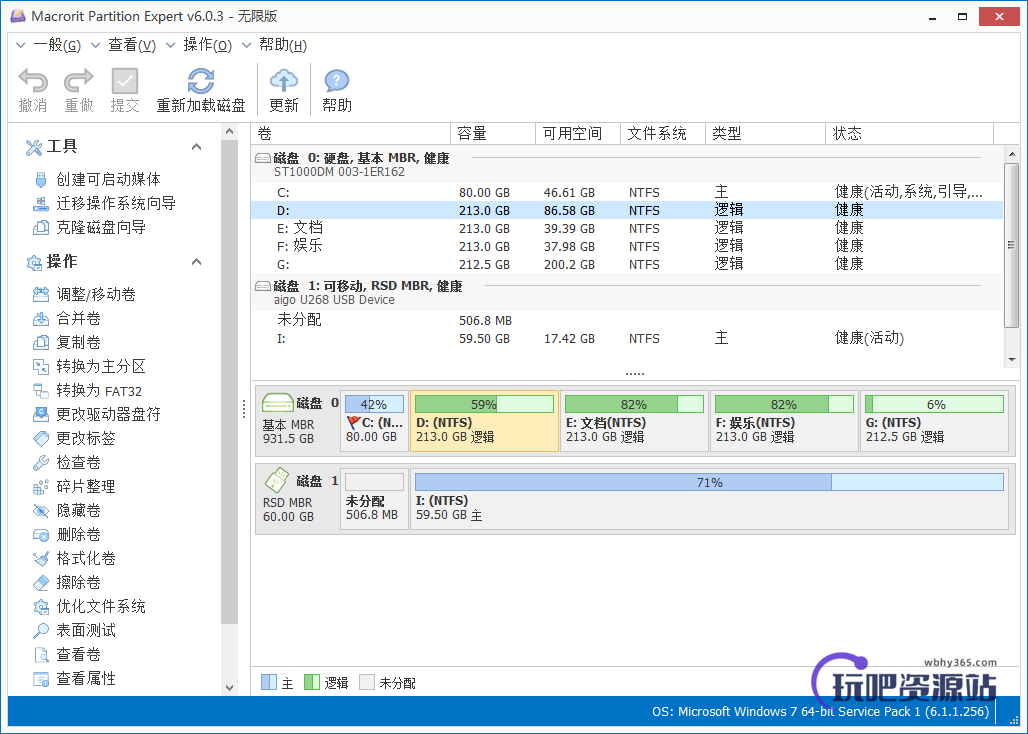Screen dimensions: 1028x734
Task: Choose 删除卷 operation
Action: coord(67,535)
